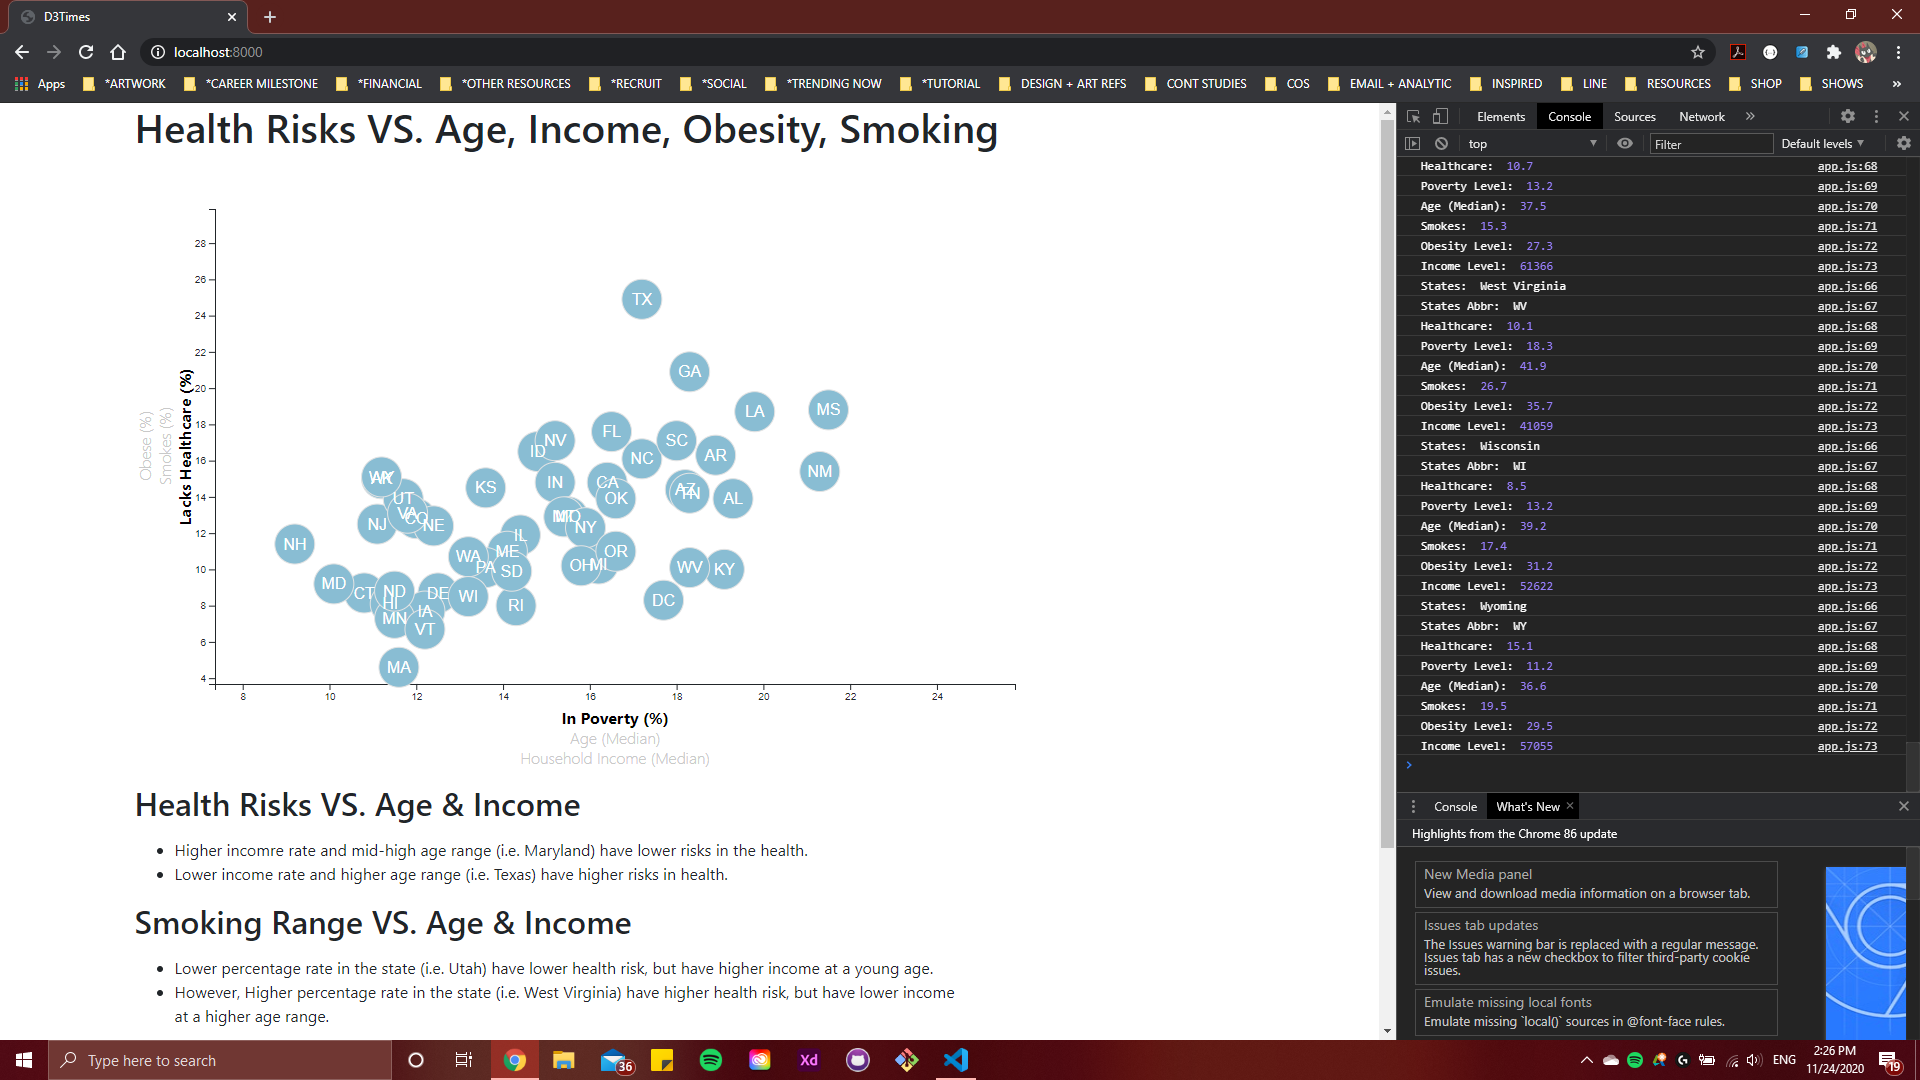This screenshot has width=1920, height=1080.
Task: Reload the page
Action: point(86,52)
